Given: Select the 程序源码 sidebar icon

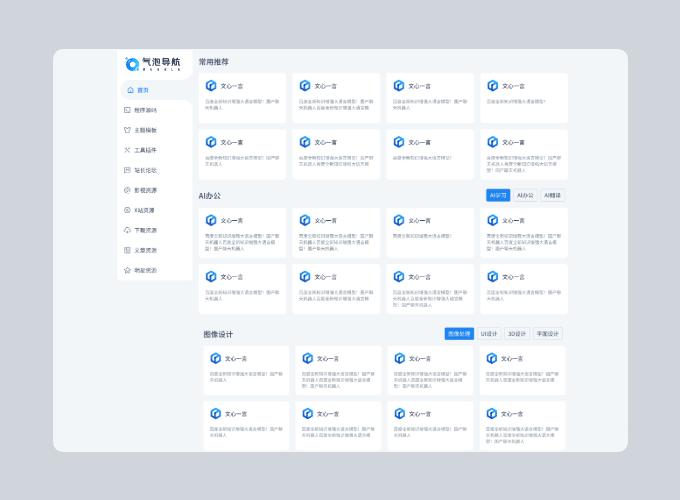Looking at the screenshot, I should 127,110.
